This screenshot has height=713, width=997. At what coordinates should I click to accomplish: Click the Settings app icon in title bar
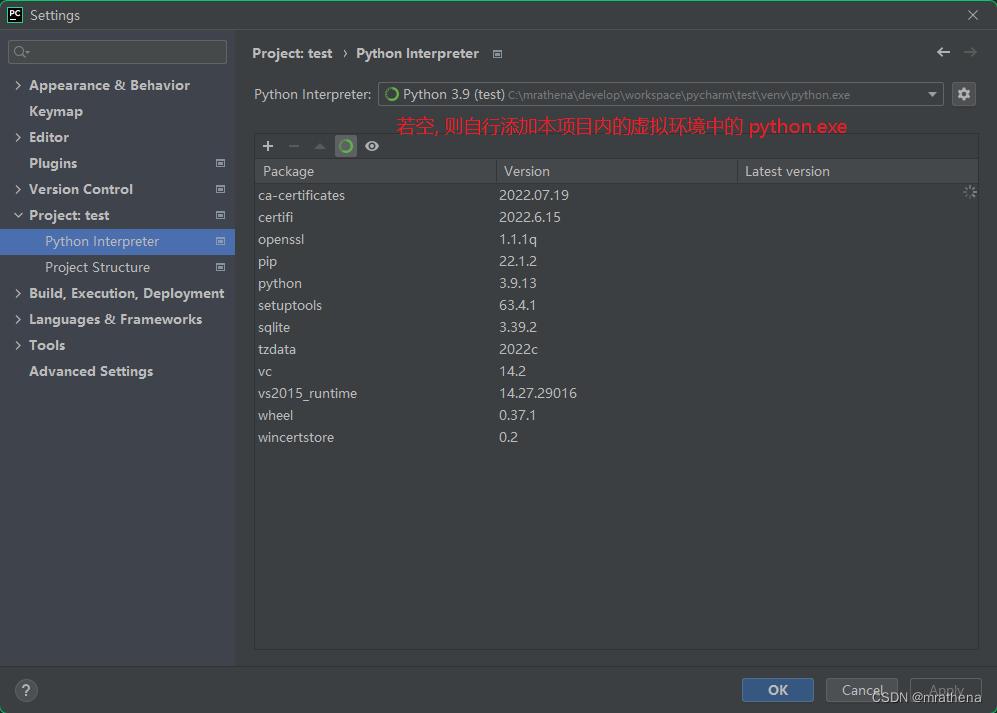click(x=13, y=14)
